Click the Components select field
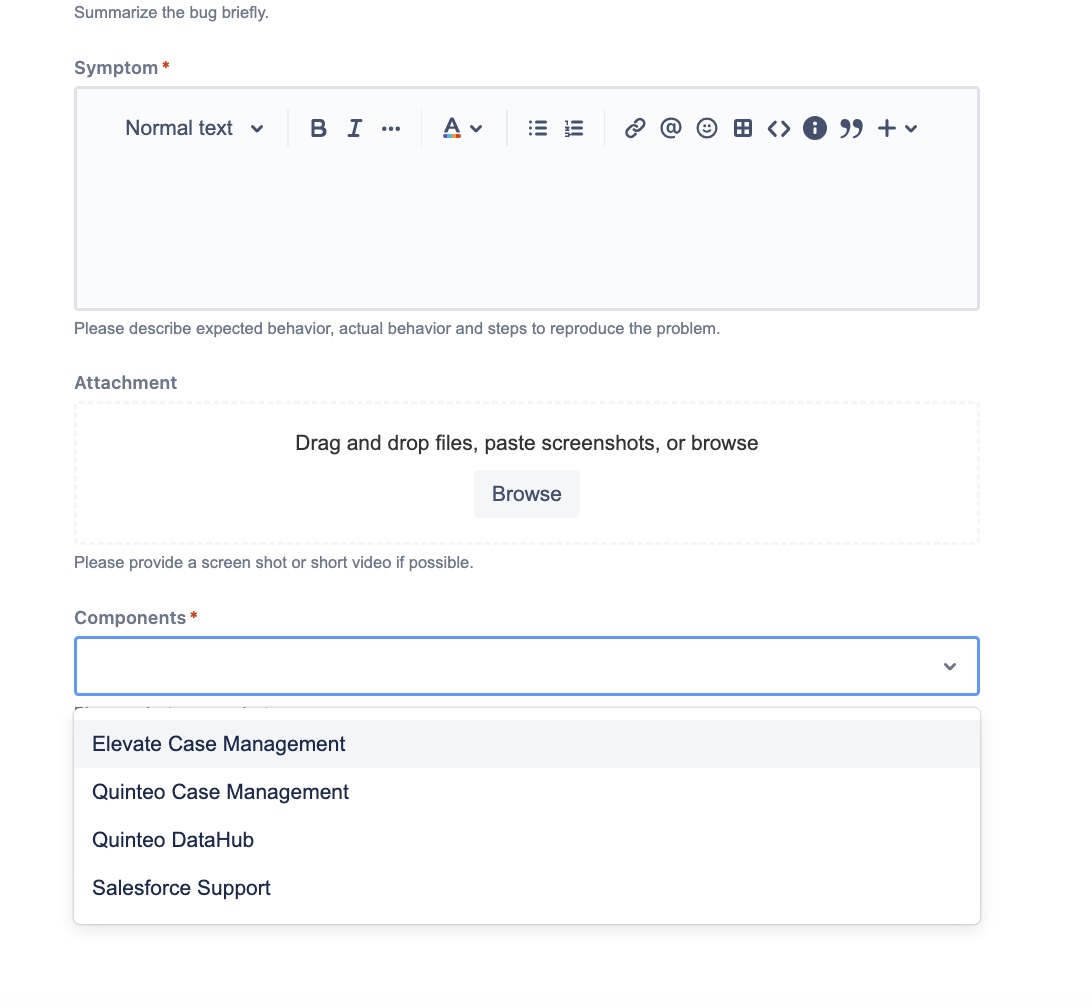The image size is (1092, 1008). tap(526, 666)
